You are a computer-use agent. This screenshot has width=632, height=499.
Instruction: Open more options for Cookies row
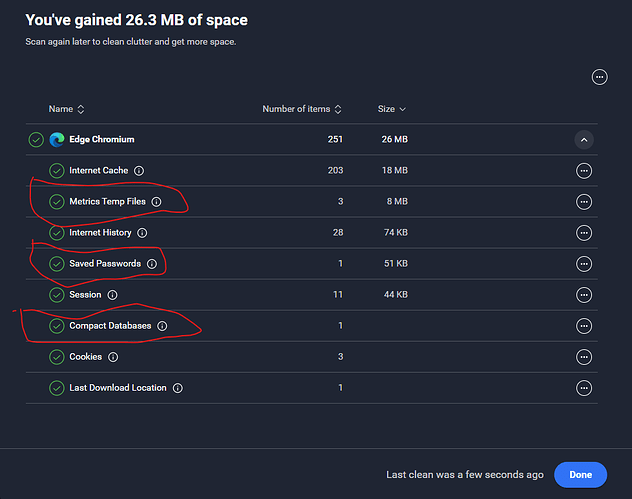pyautogui.click(x=584, y=357)
